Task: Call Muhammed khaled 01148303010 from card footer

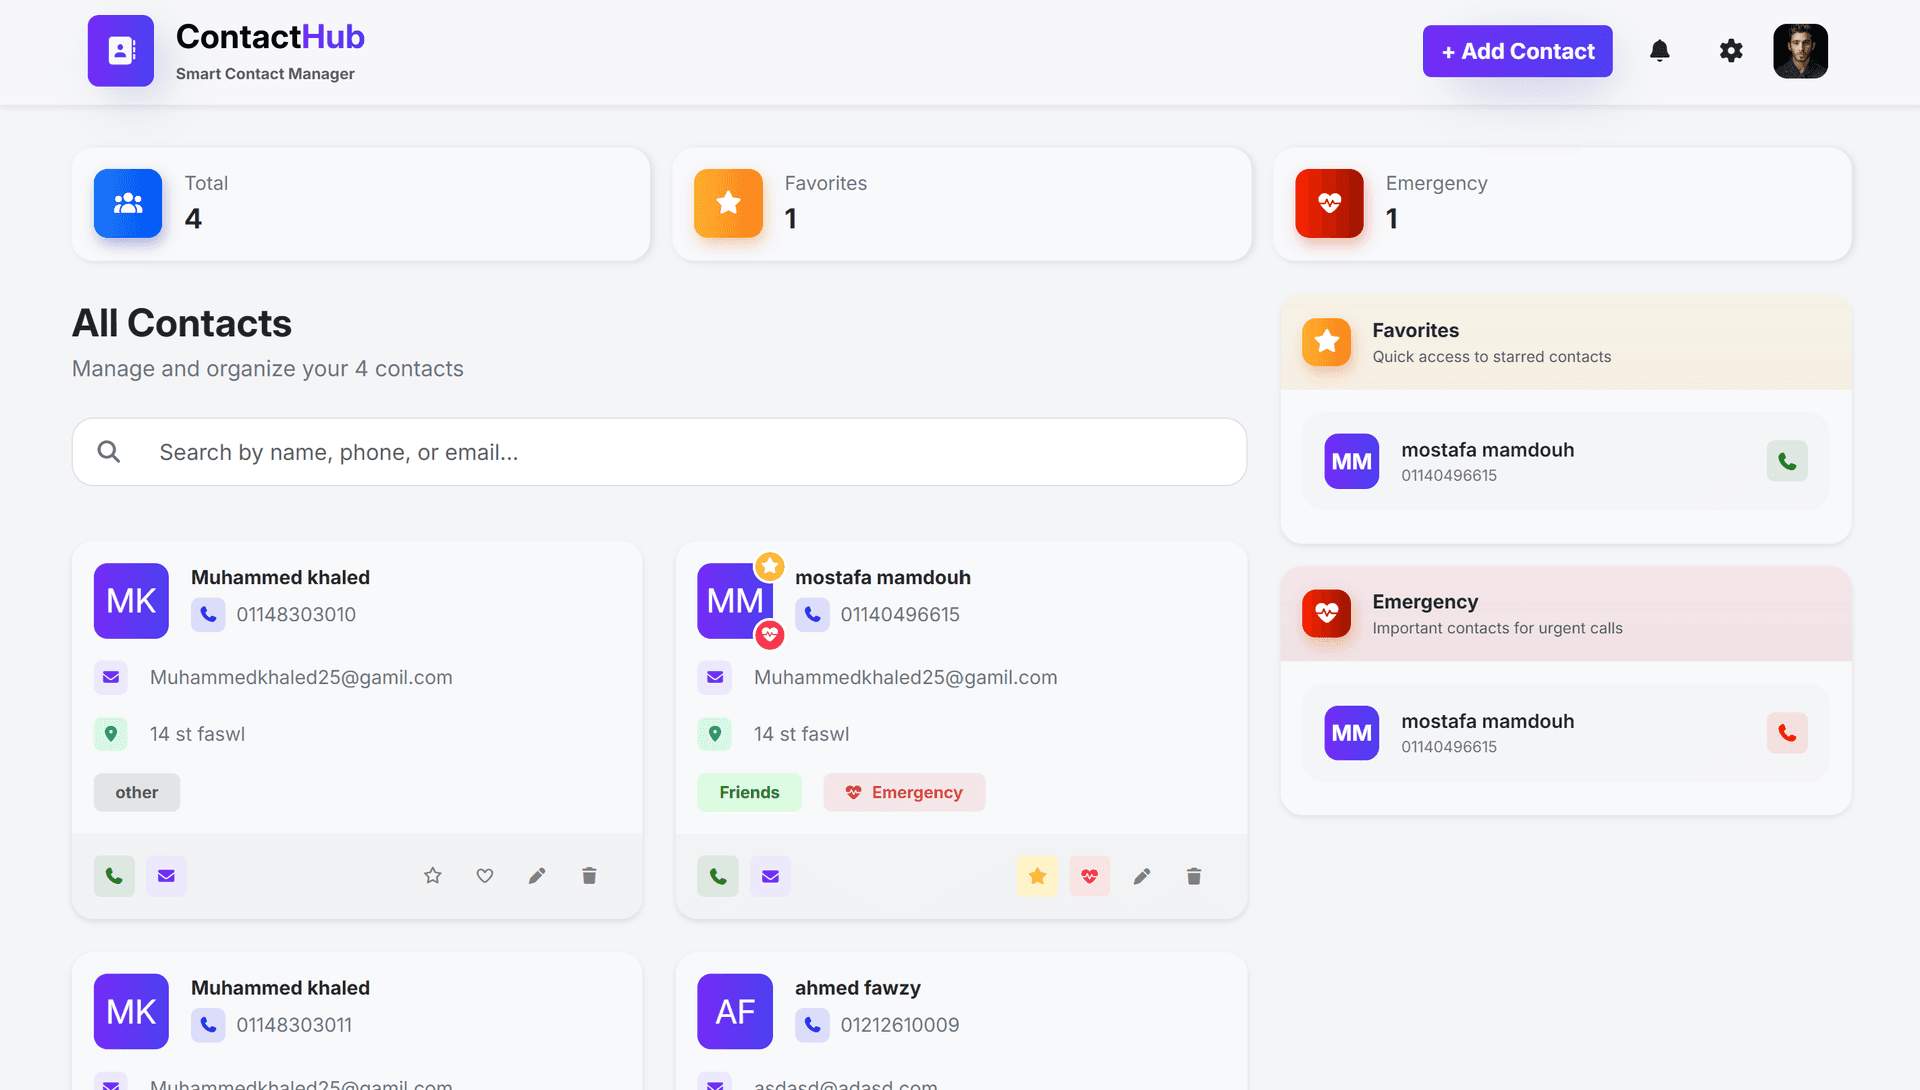Action: [x=114, y=876]
